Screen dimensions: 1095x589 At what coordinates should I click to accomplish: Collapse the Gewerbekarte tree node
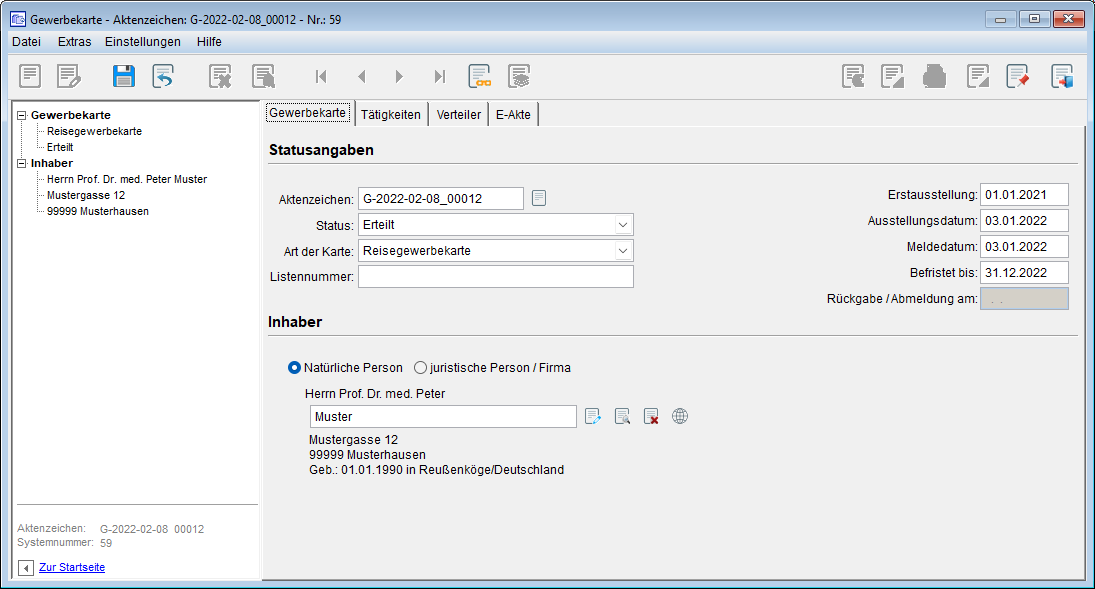pos(22,115)
